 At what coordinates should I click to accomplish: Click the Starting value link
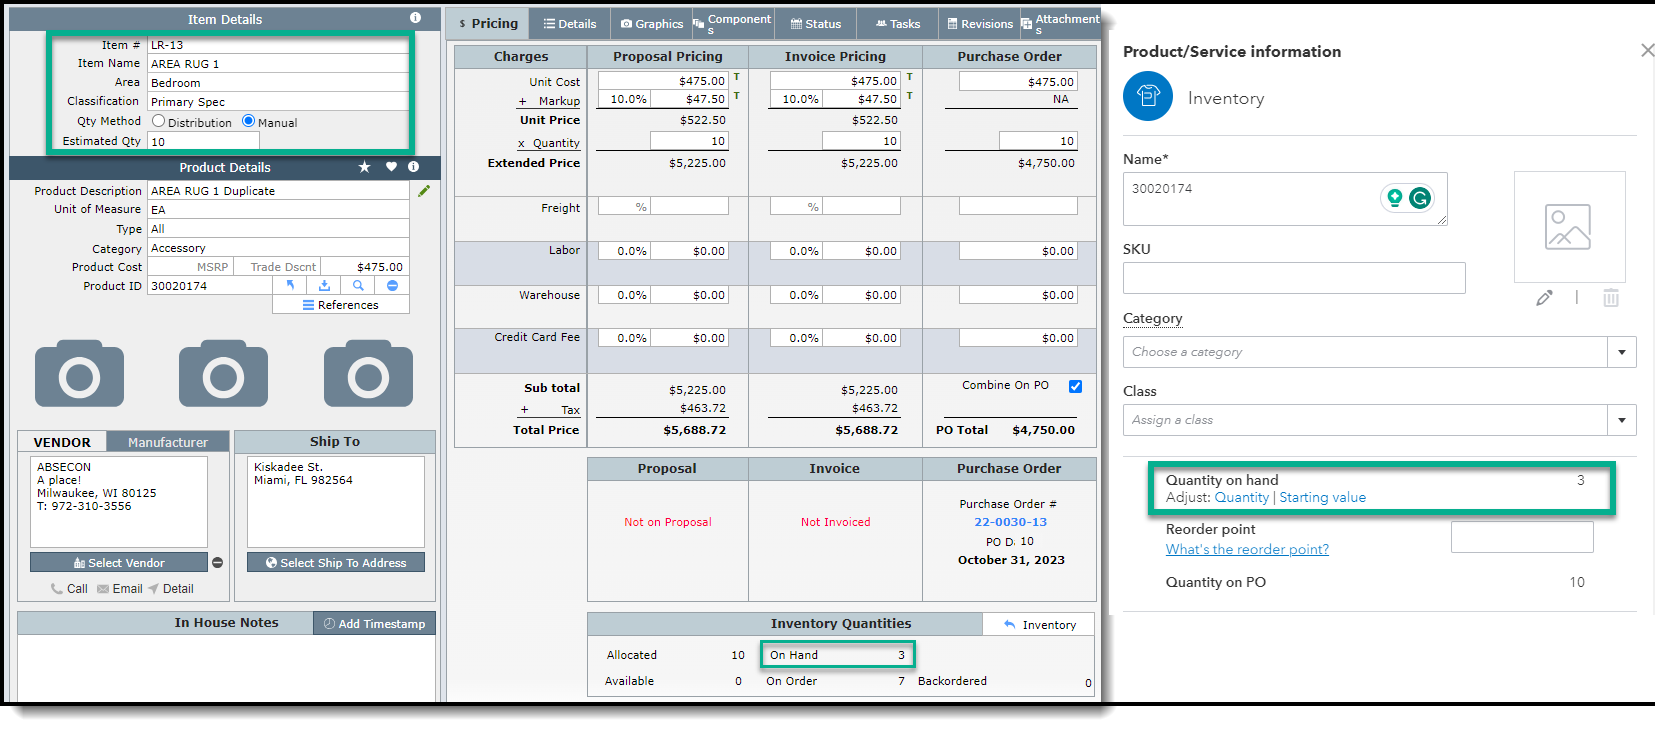click(x=1322, y=497)
